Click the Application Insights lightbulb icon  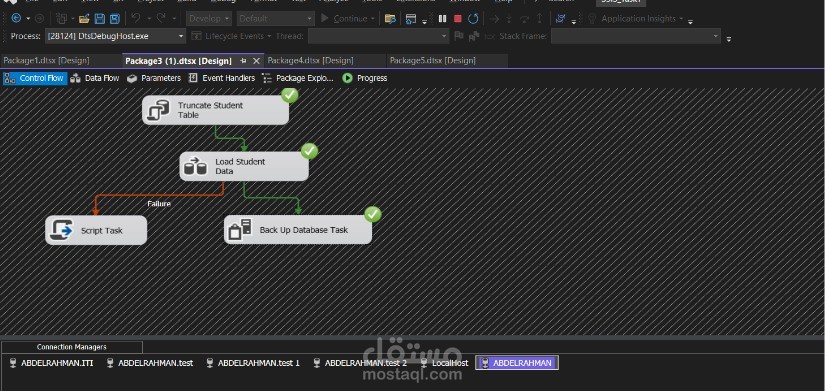pyautogui.click(x=592, y=19)
